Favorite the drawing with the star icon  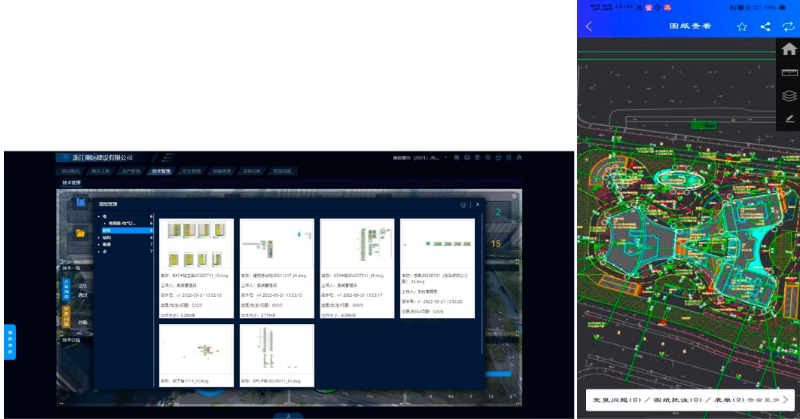tap(742, 27)
